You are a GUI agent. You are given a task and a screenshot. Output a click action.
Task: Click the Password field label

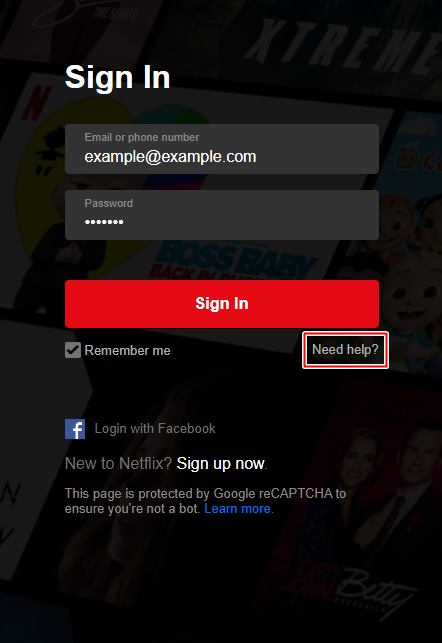109,203
